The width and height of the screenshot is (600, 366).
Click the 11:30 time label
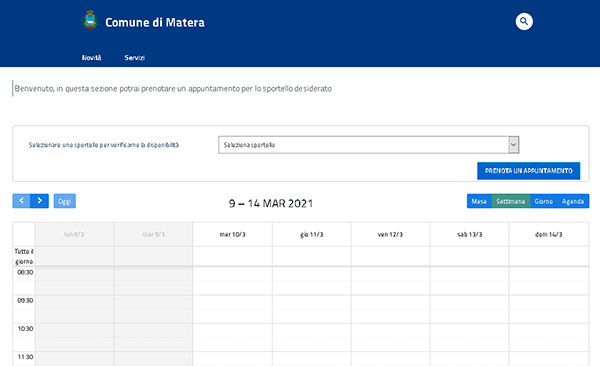tap(25, 357)
